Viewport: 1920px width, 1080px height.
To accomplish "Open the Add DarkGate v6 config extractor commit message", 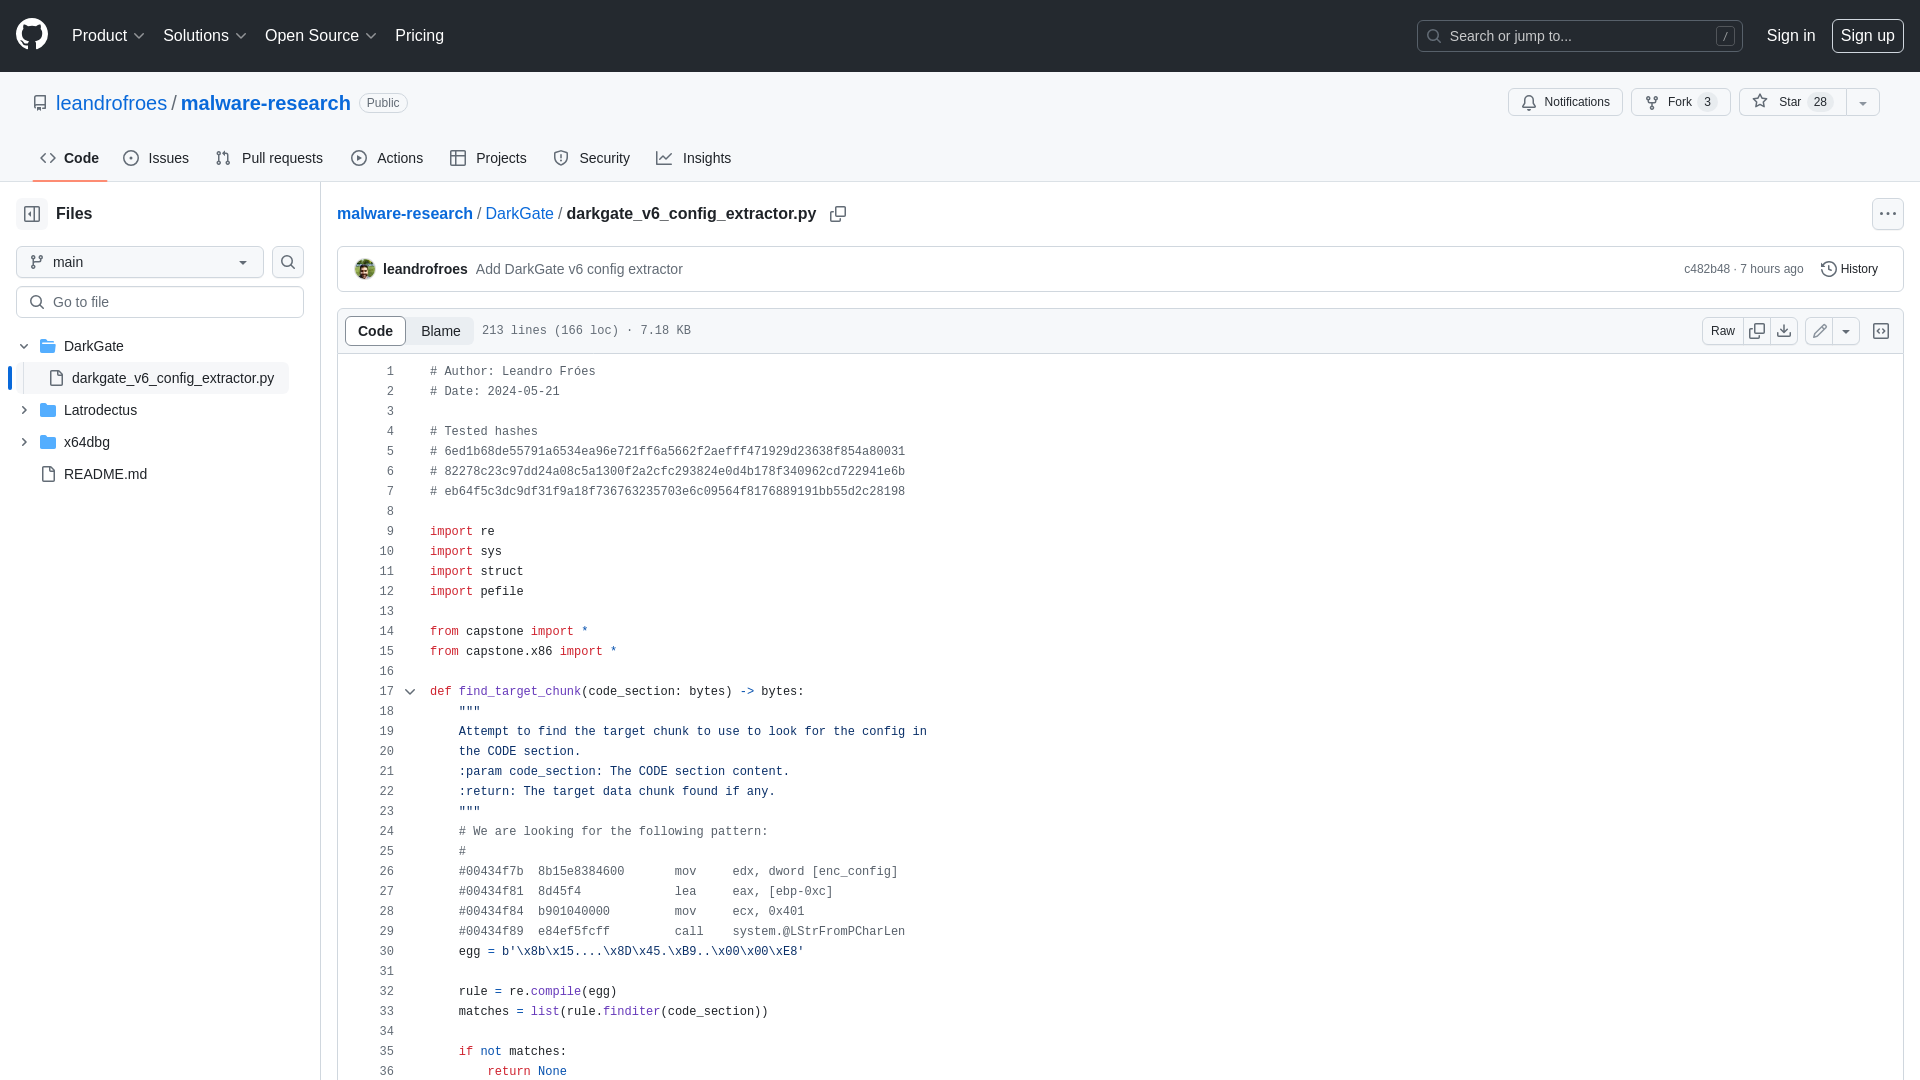I will [x=579, y=269].
